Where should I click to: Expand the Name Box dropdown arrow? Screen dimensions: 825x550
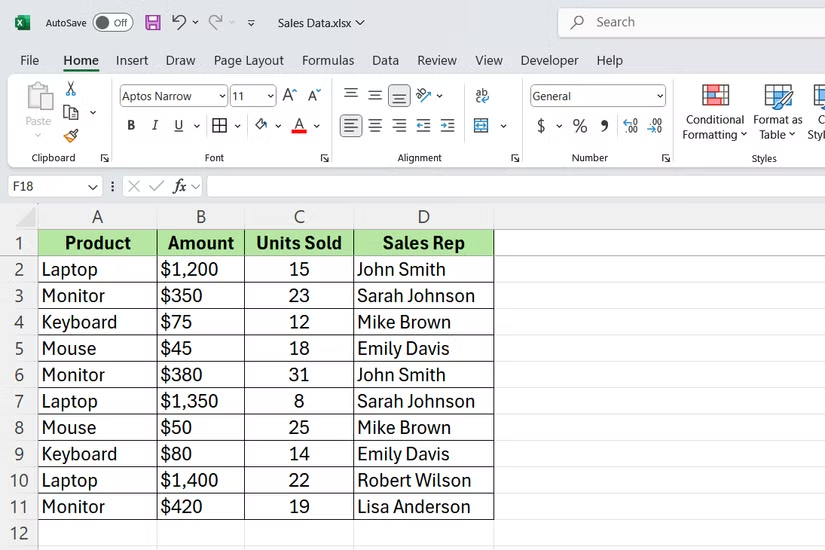point(93,186)
